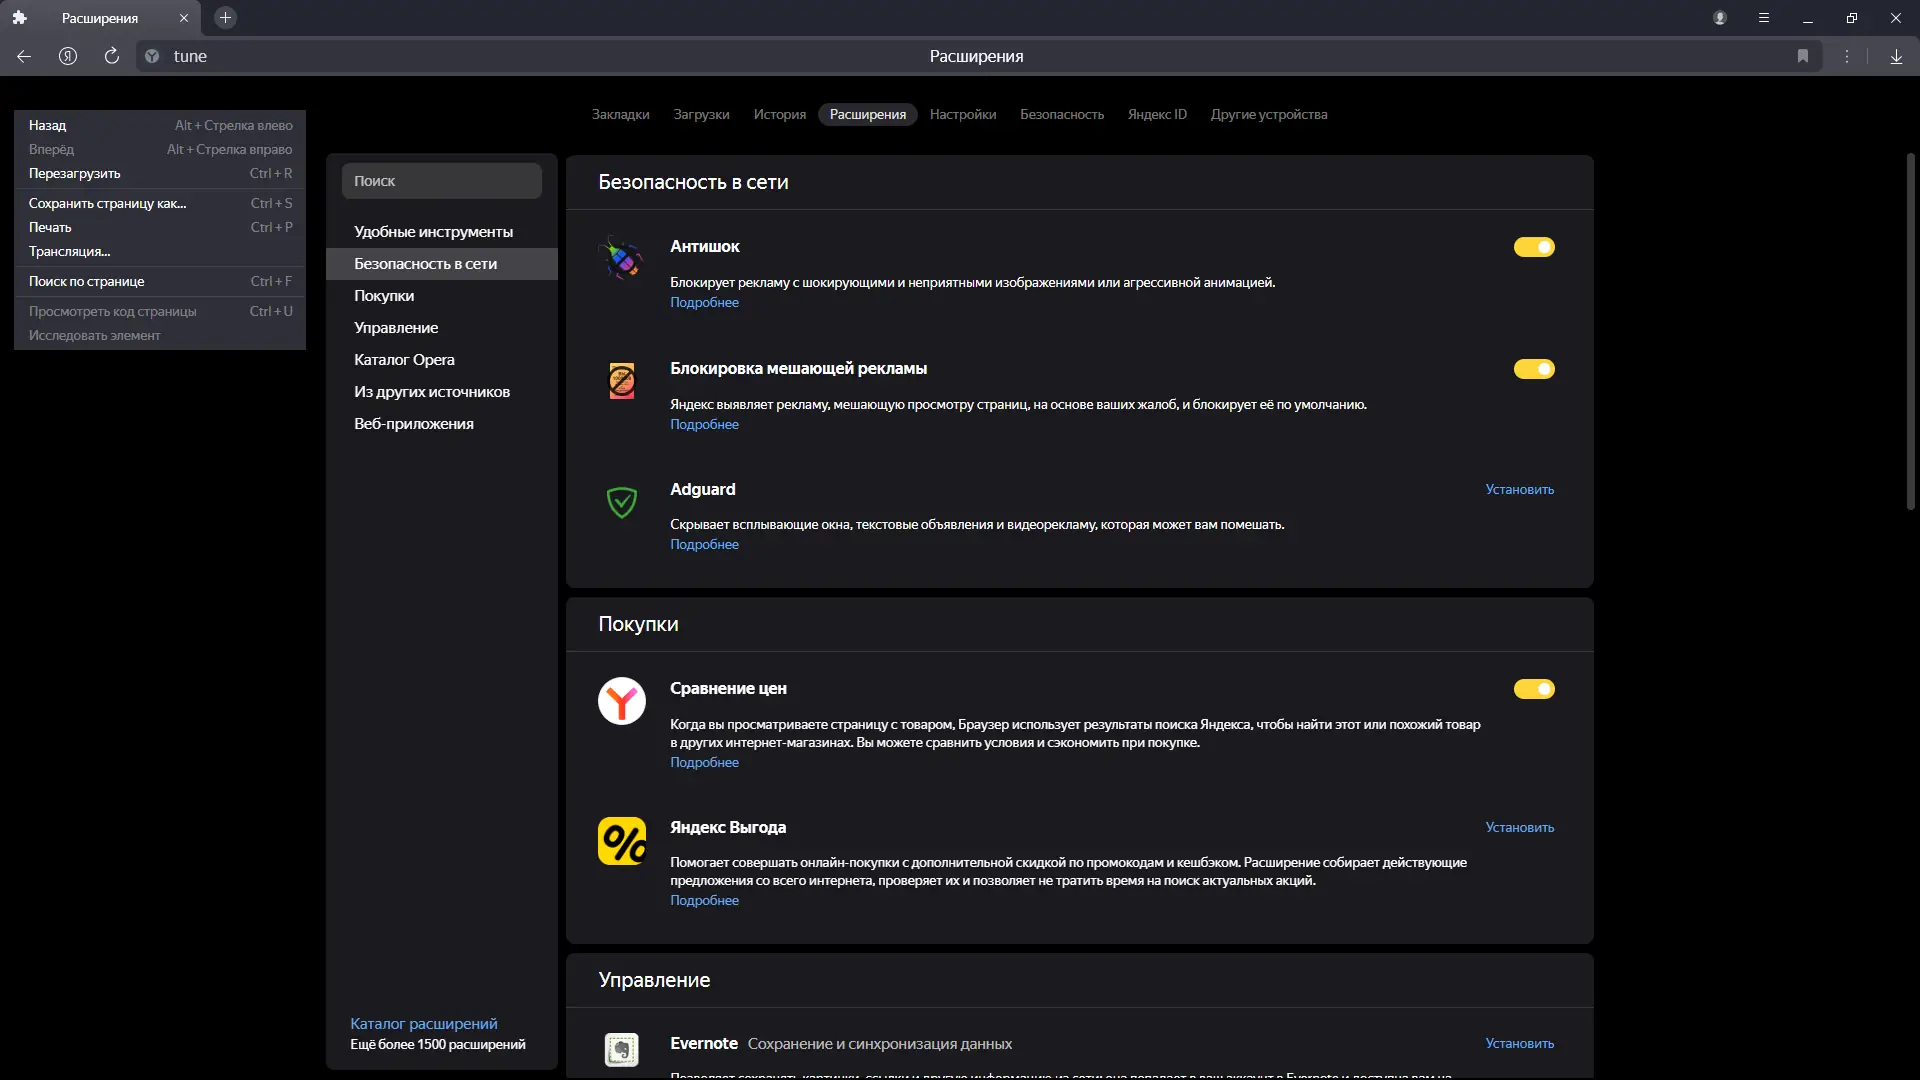This screenshot has height=1080, width=1920.
Task: Open the address bar three-dot options
Action: [1847, 56]
